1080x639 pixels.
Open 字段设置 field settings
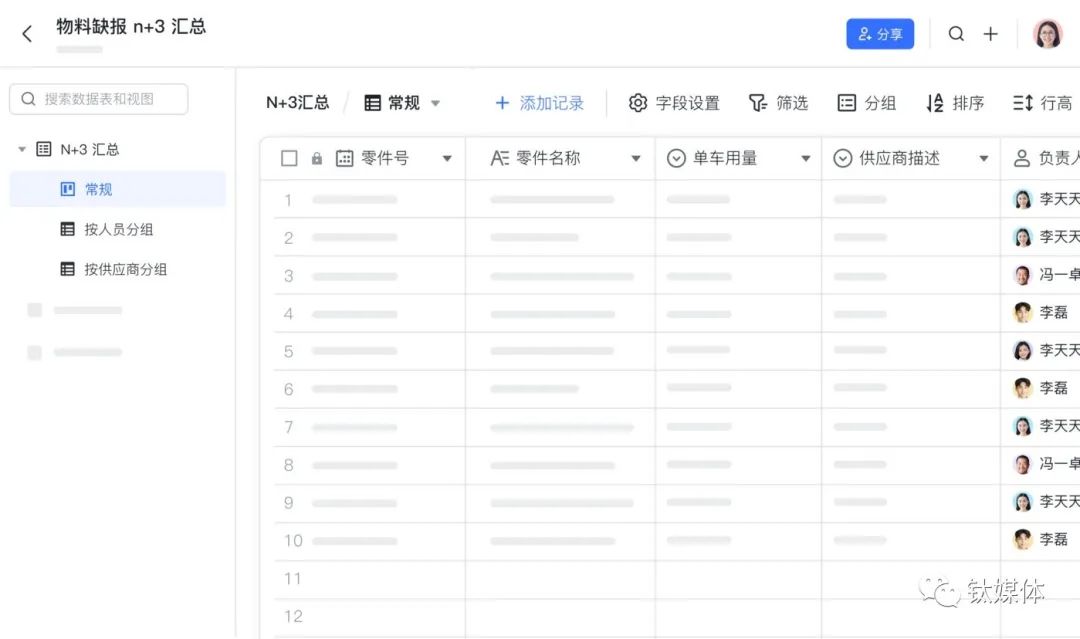tap(674, 103)
